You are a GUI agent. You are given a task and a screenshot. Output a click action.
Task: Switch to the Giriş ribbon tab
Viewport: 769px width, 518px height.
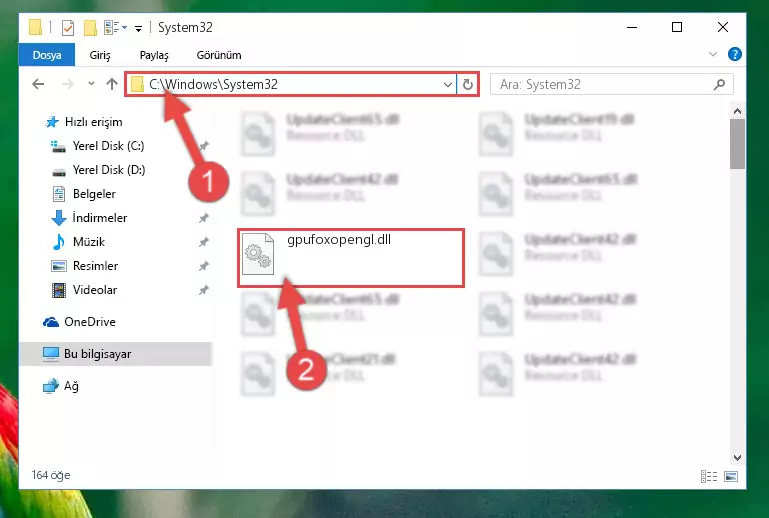coord(100,55)
